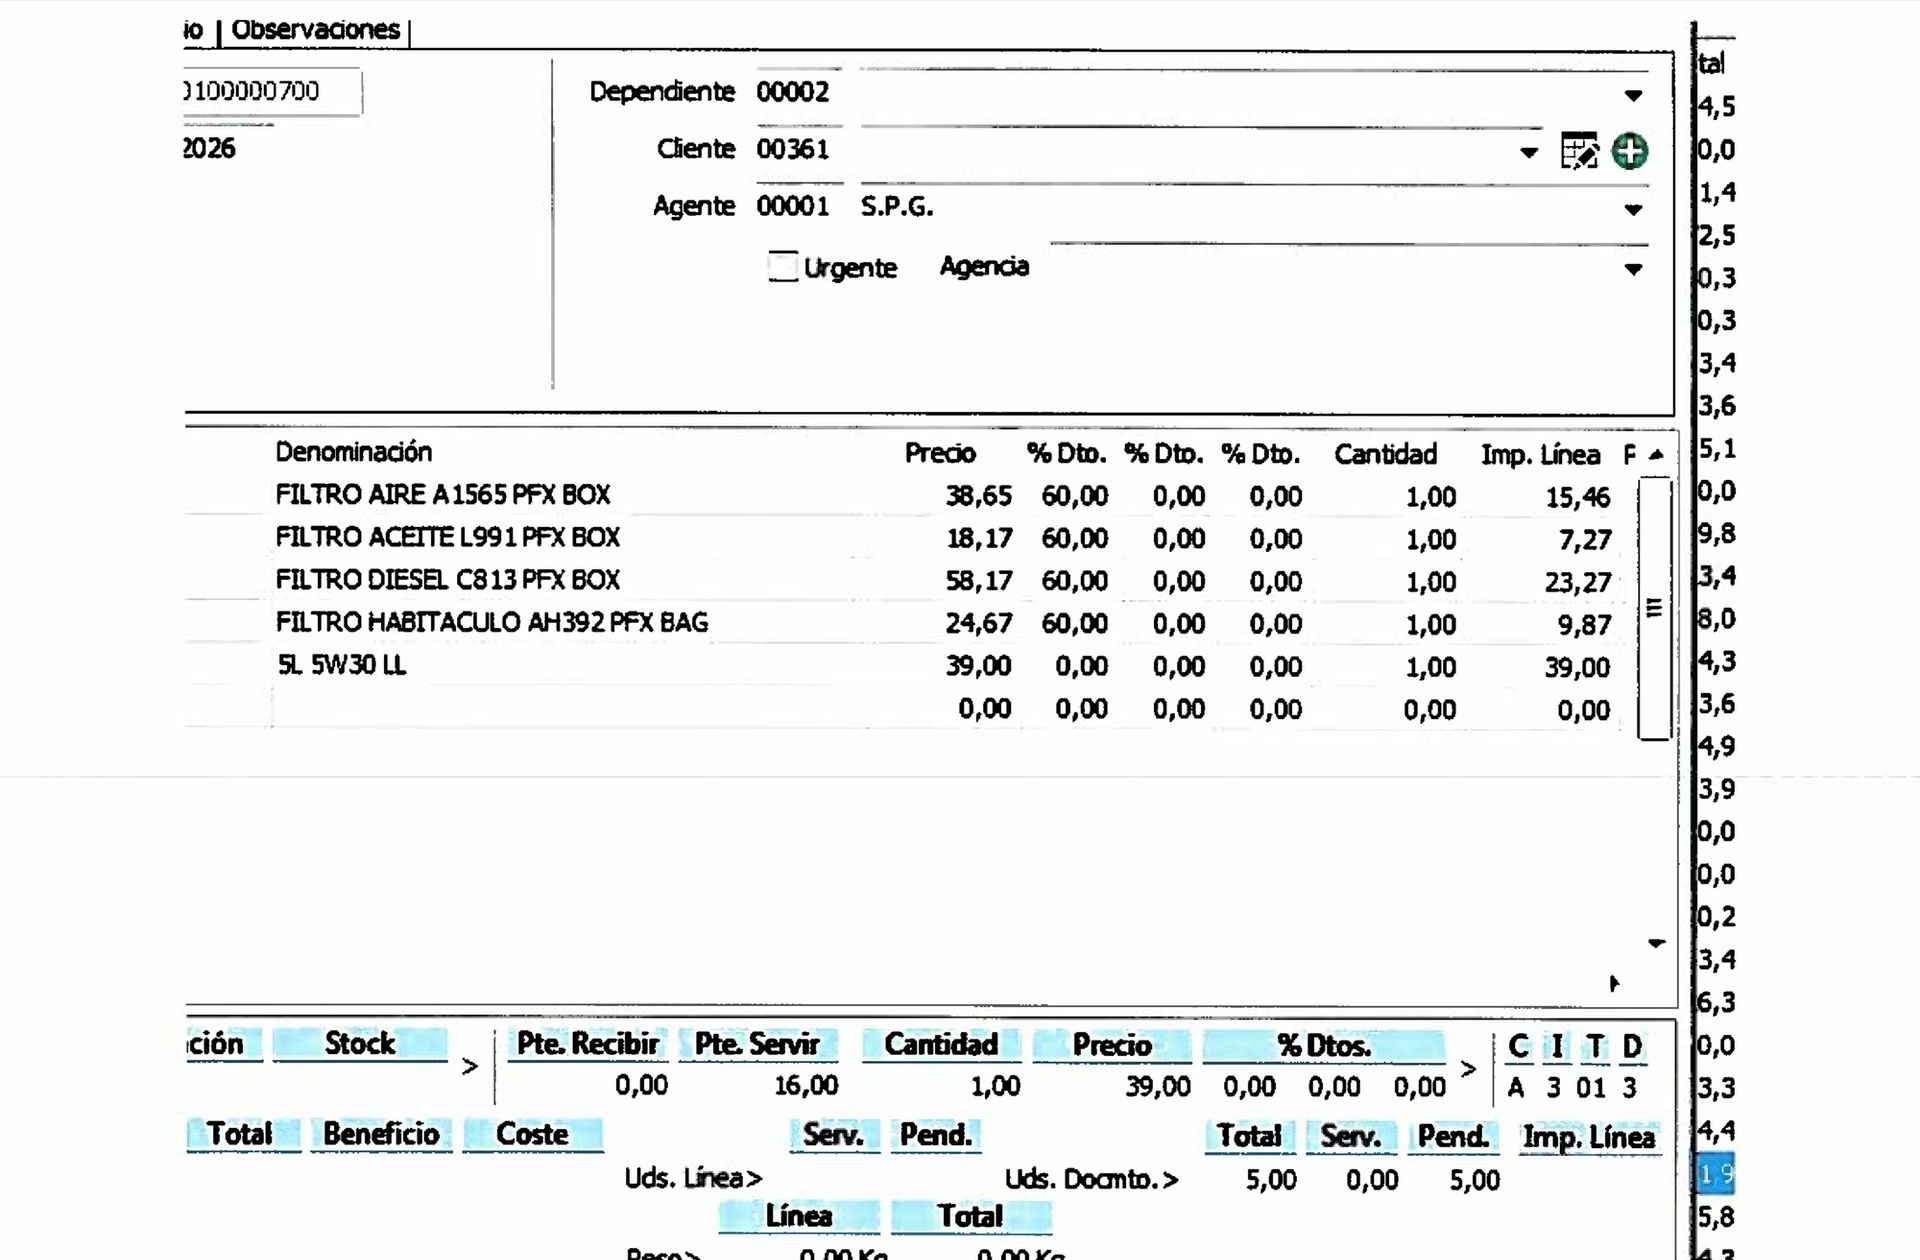This screenshot has width=1920, height=1260.
Task: Click the Línea header above the weight values
Action: (x=799, y=1216)
